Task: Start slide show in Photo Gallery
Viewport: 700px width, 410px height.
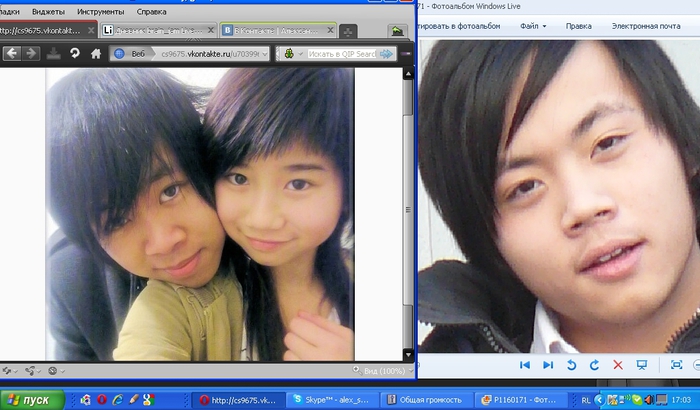Action: click(642, 365)
